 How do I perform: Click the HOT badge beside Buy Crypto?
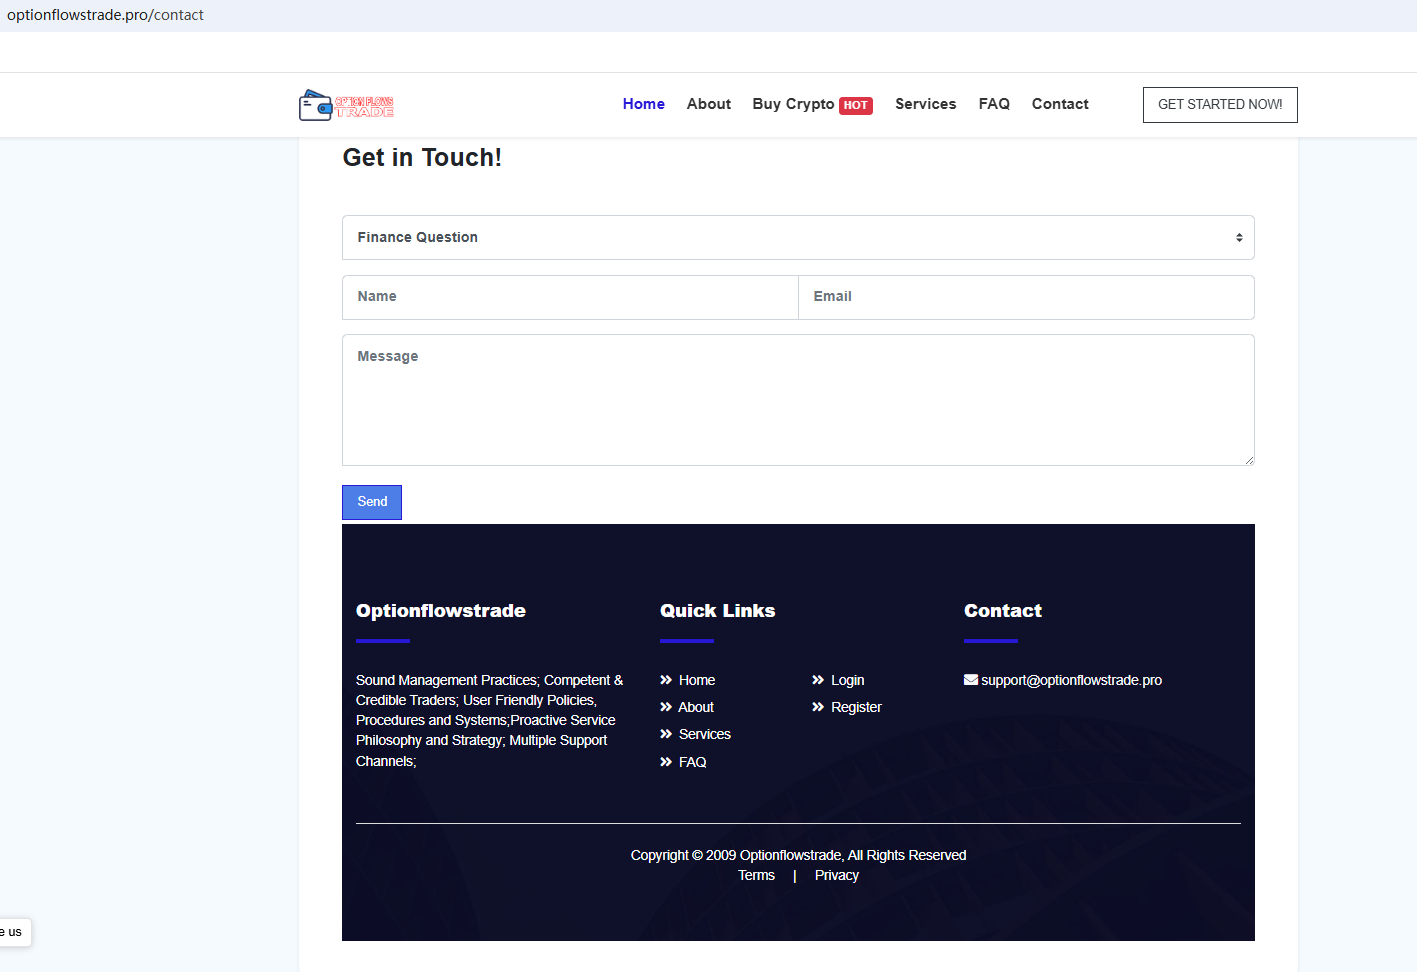coord(855,106)
